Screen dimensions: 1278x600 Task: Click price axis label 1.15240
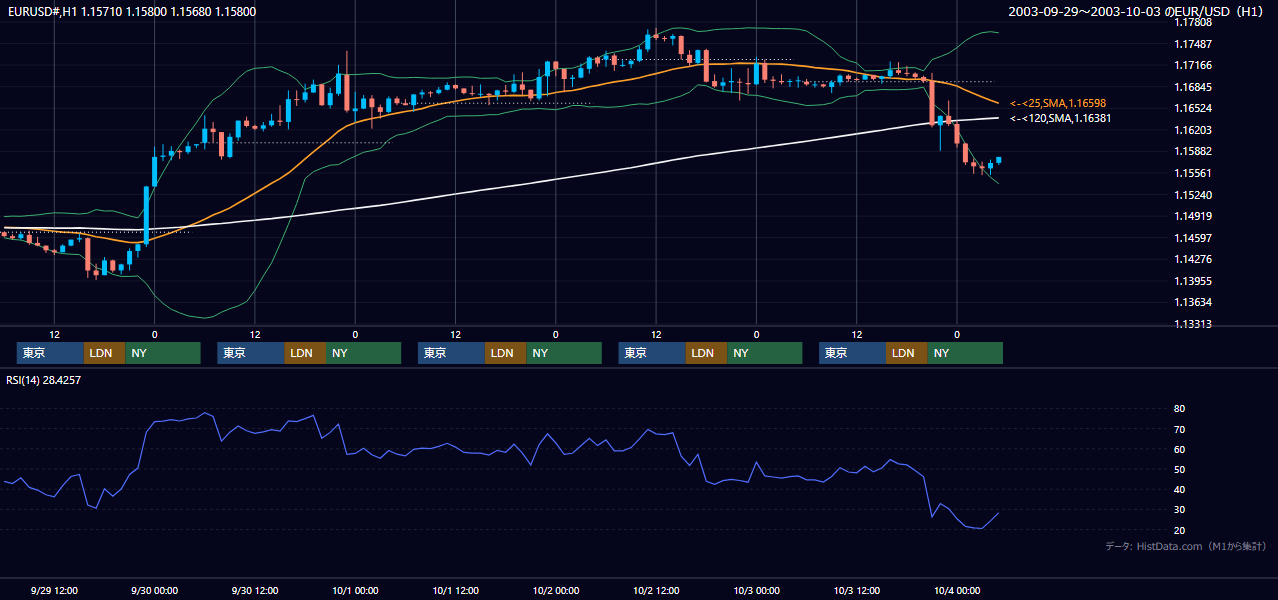click(1193, 195)
